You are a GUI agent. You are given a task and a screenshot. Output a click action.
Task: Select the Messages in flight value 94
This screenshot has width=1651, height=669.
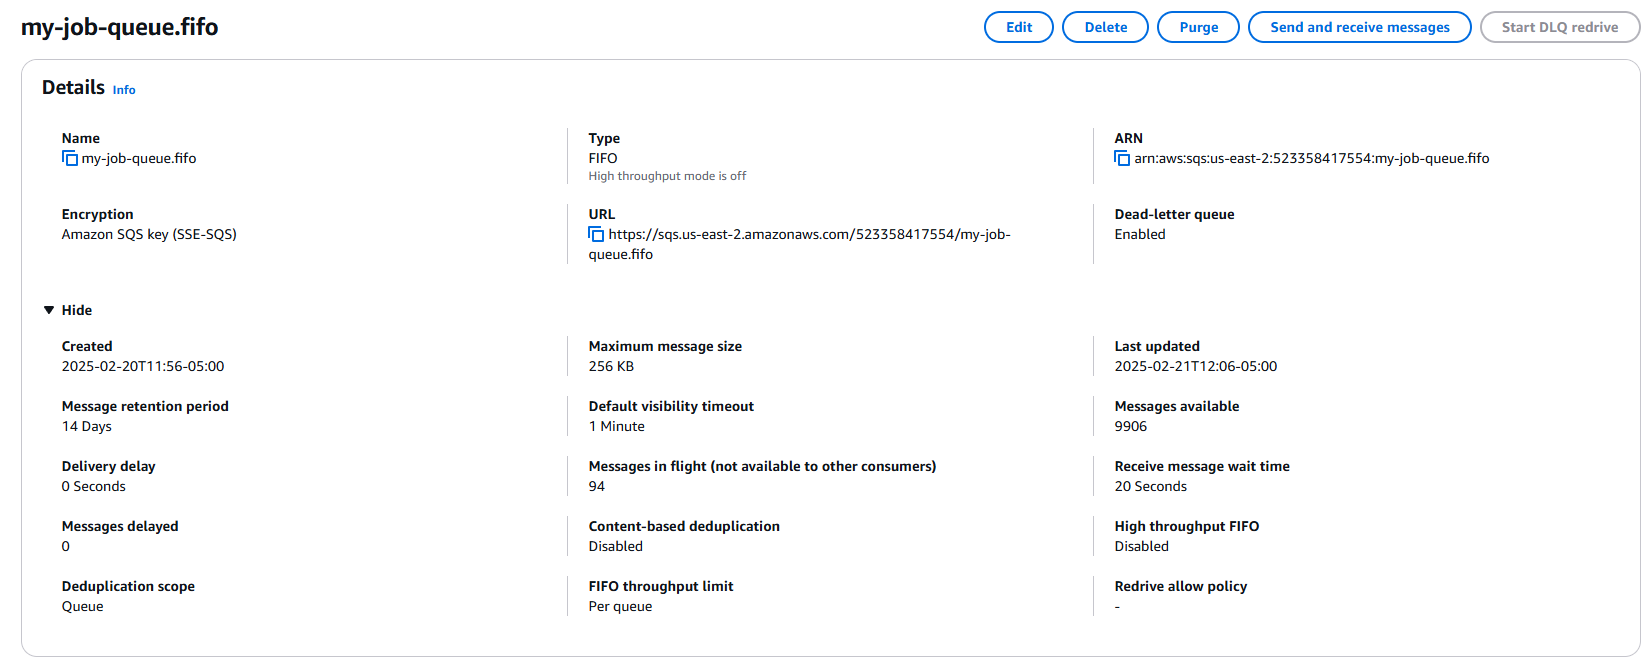tap(597, 486)
